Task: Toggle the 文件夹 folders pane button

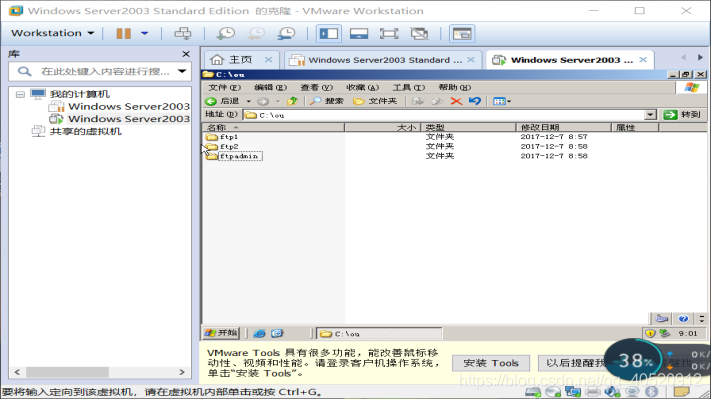Action: 375,101
